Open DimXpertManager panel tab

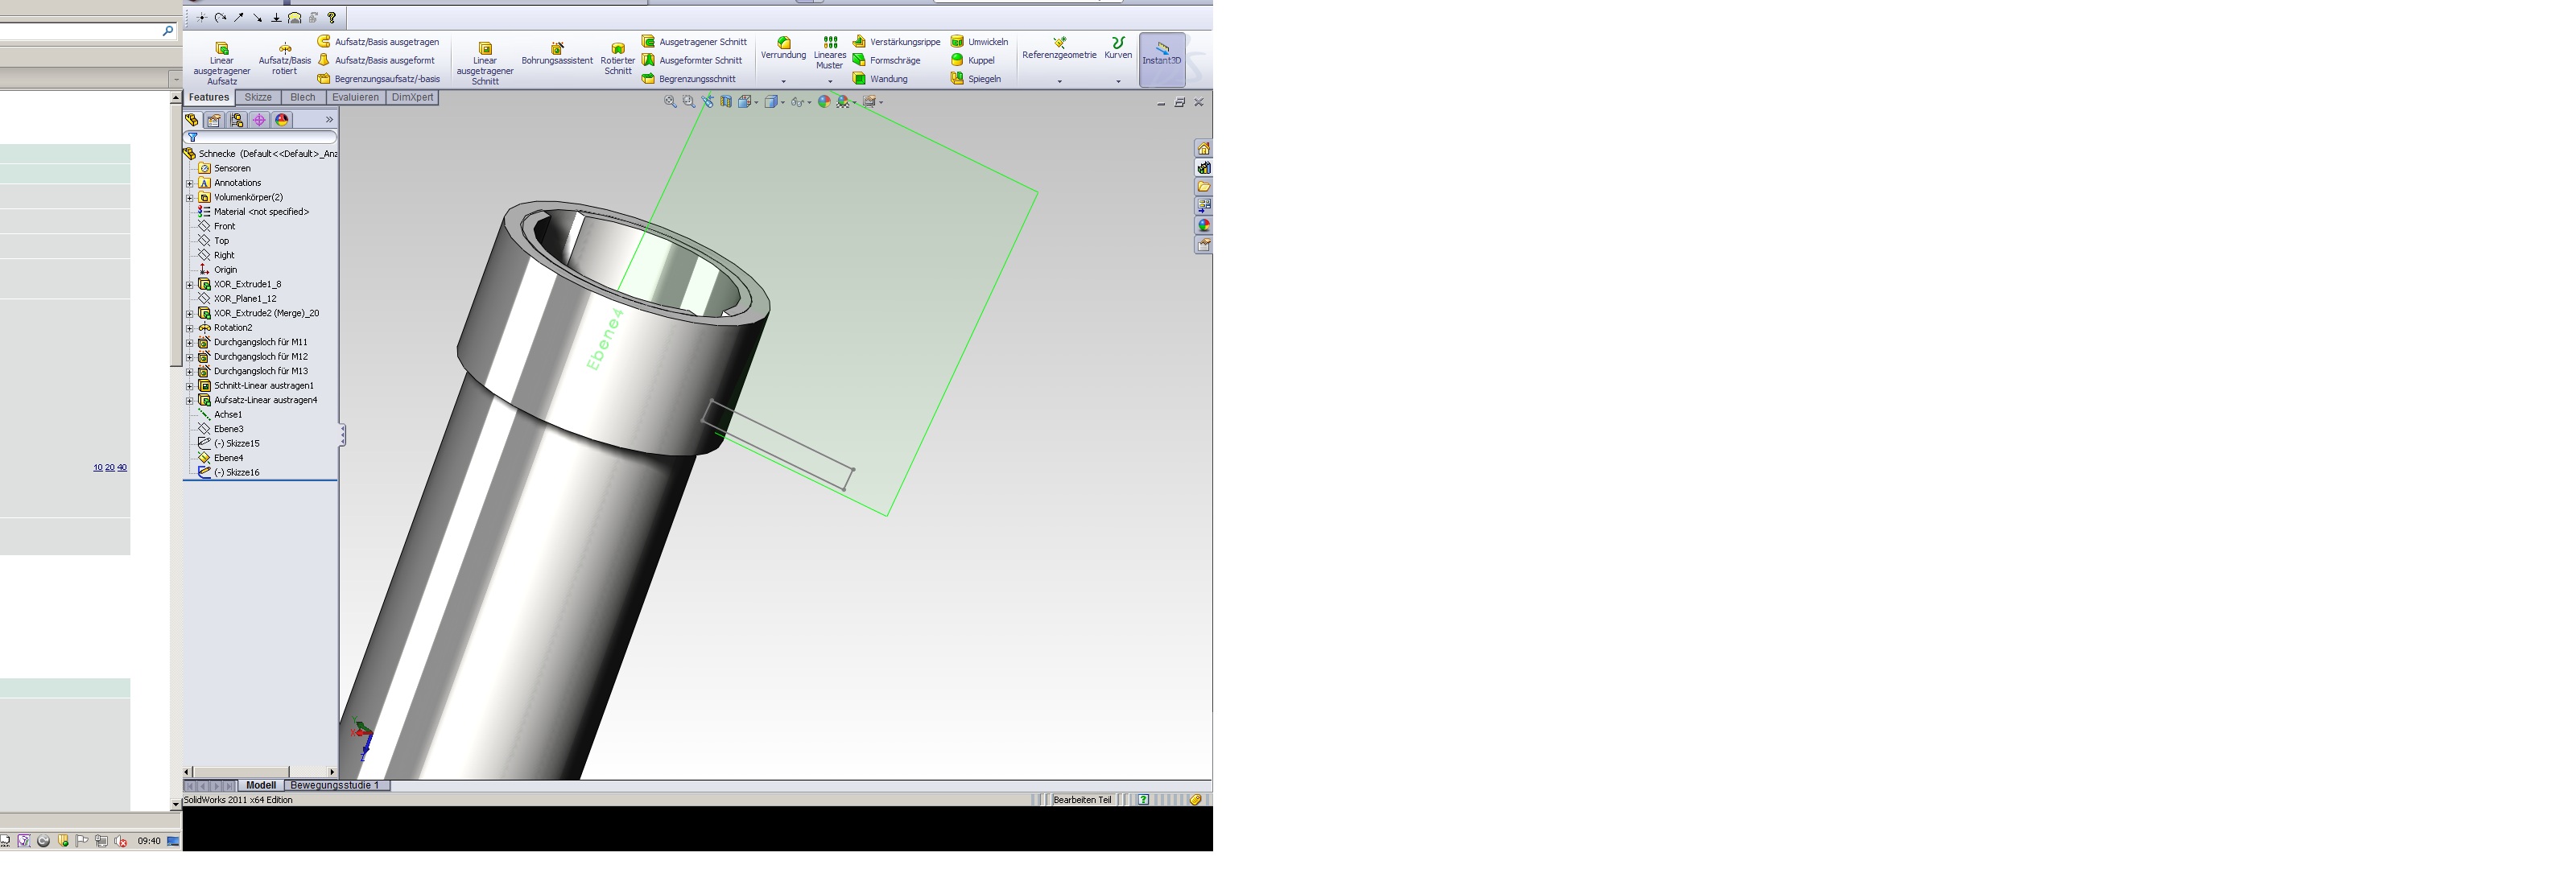click(x=259, y=120)
